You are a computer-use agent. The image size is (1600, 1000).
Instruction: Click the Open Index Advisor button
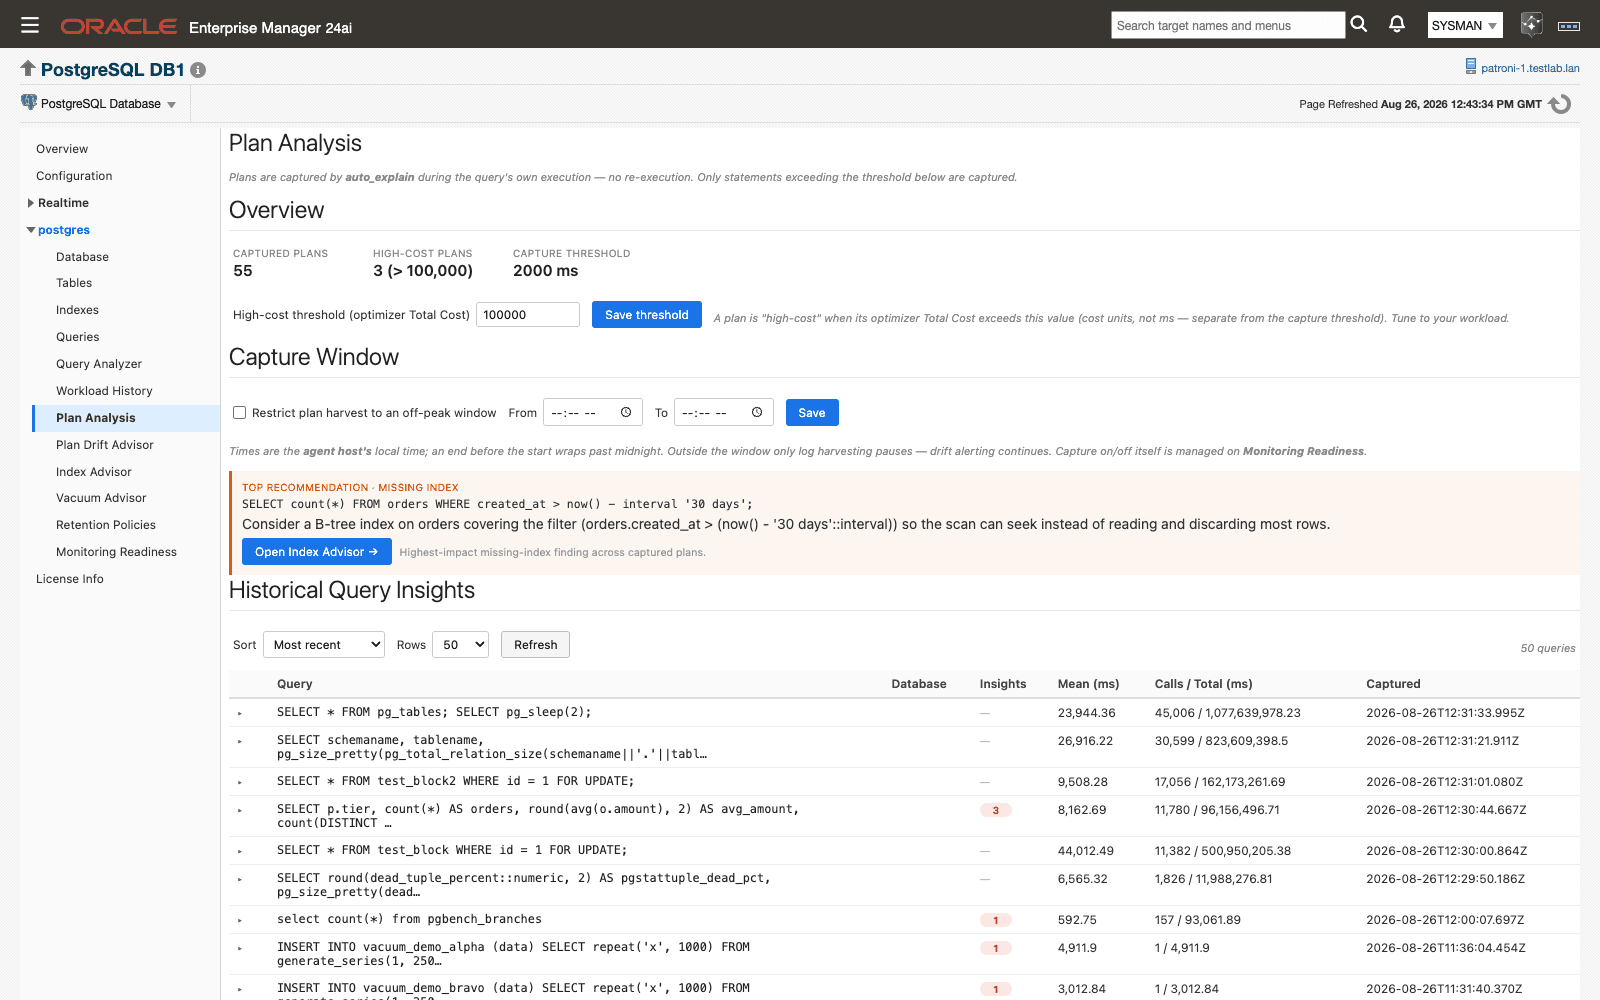pos(316,551)
